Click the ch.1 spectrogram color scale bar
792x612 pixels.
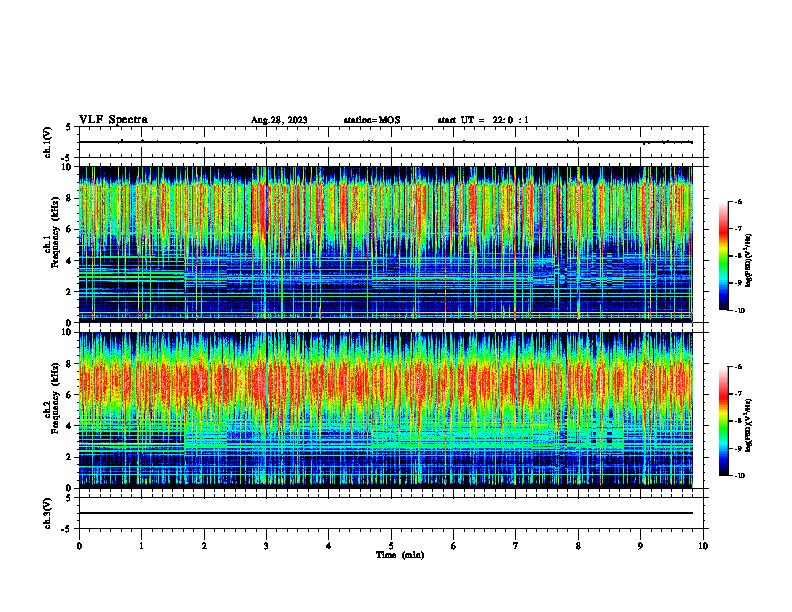pos(723,256)
